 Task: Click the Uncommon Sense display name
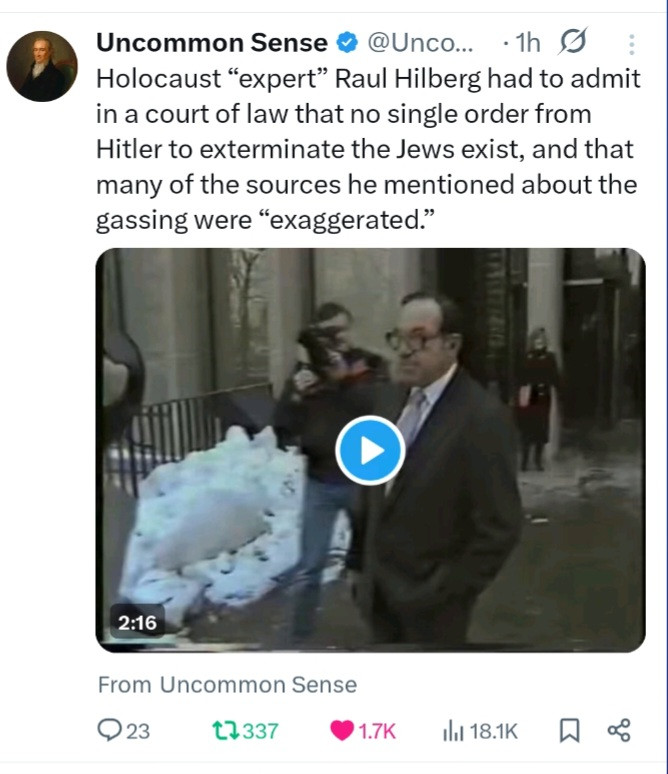(x=211, y=43)
